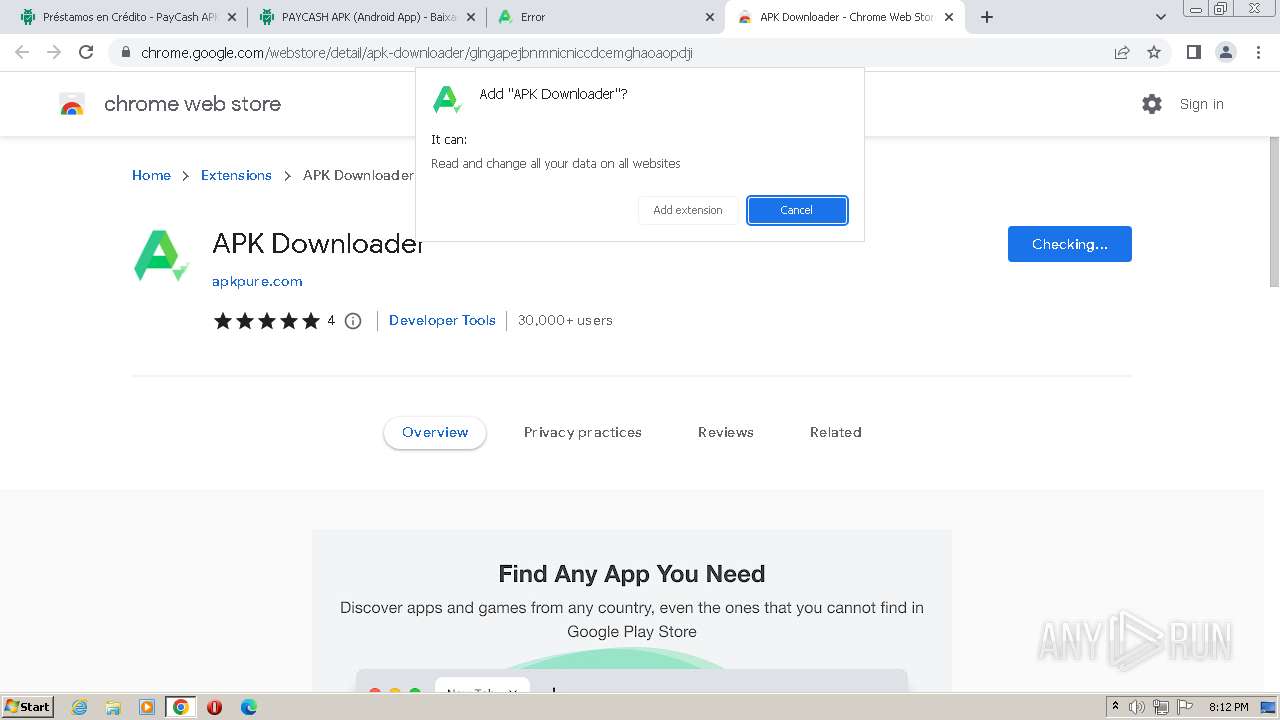Click the Sign in link
Viewport: 1280px width, 720px height.
(1201, 104)
